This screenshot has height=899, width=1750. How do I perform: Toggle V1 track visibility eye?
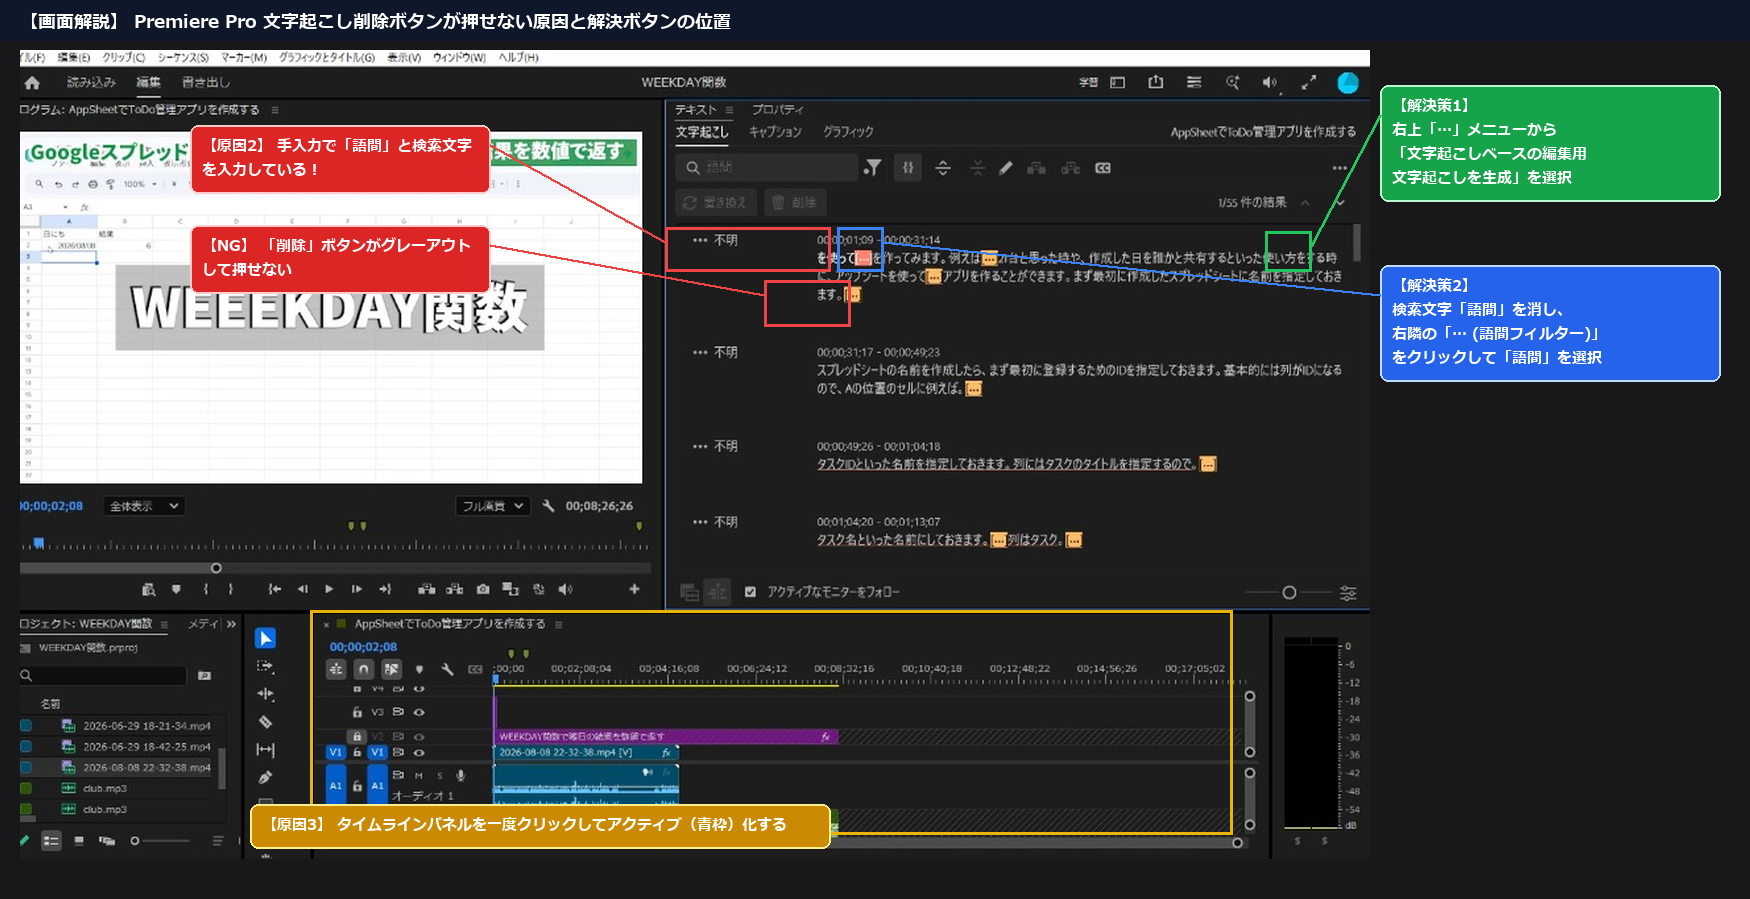pos(419,753)
